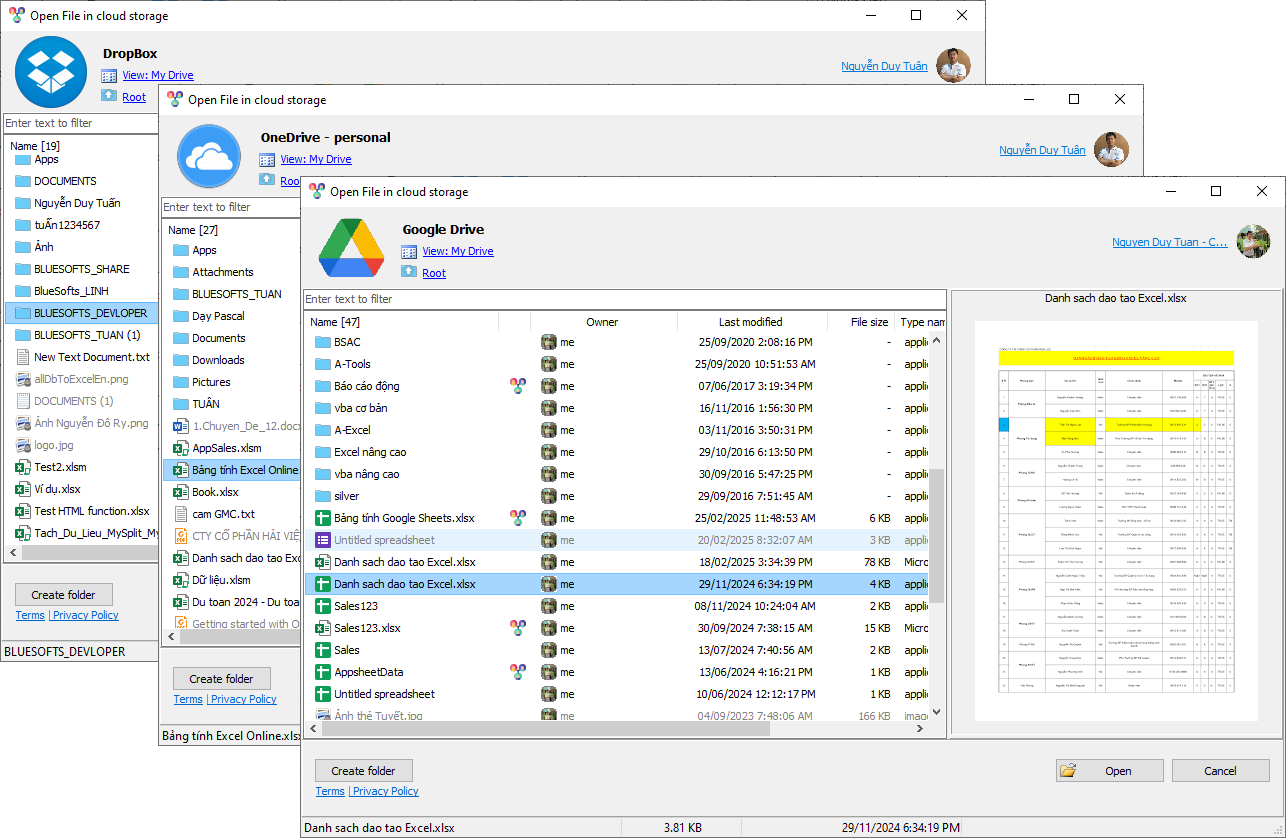Click Nguyễn Duy Tuân account link in OneDrive window
The width and height of the screenshot is (1286, 838).
click(x=1042, y=150)
